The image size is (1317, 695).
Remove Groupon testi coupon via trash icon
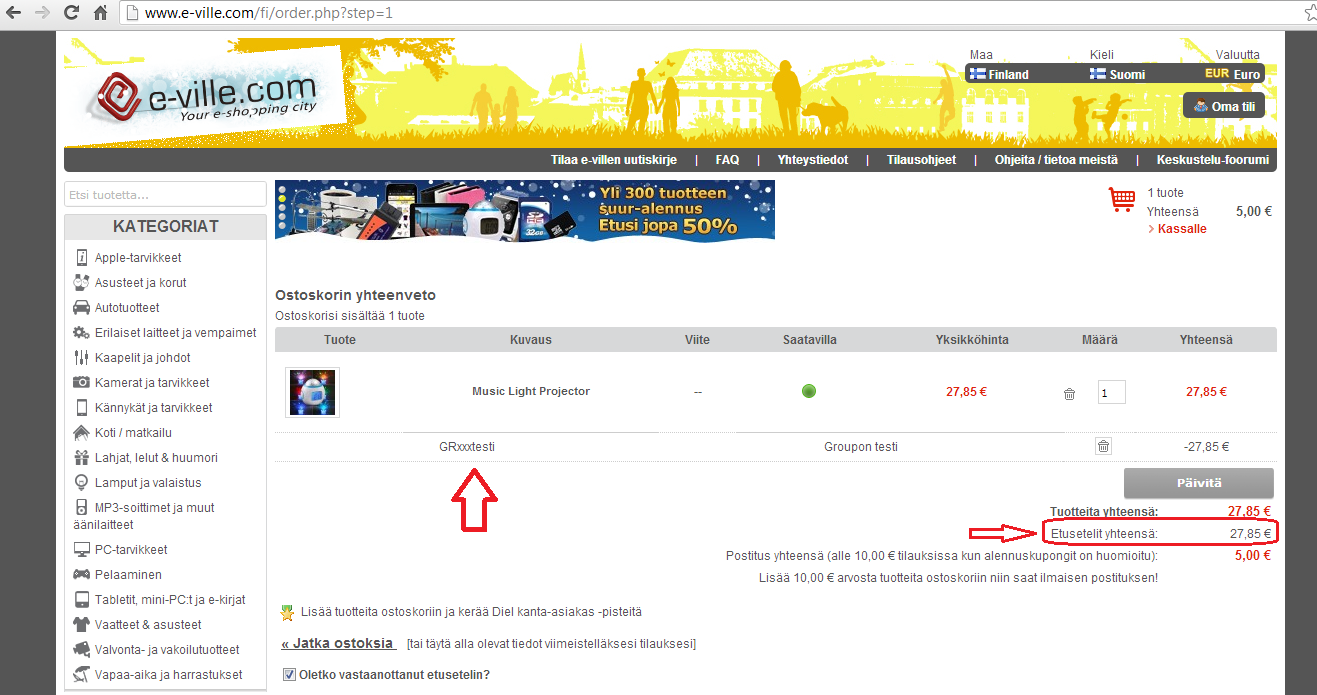coord(1103,447)
